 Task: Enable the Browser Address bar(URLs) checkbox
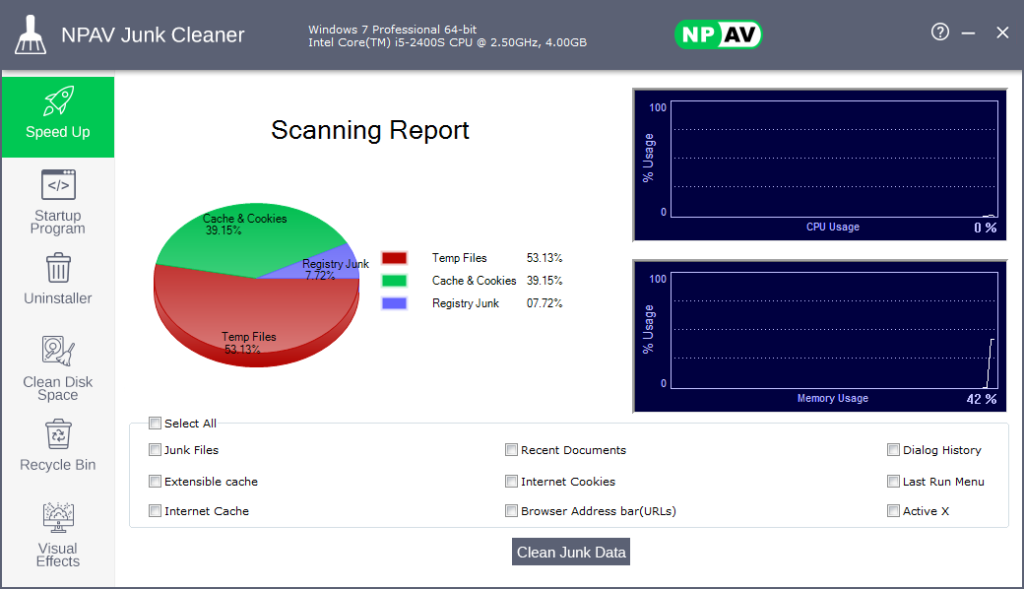(512, 511)
